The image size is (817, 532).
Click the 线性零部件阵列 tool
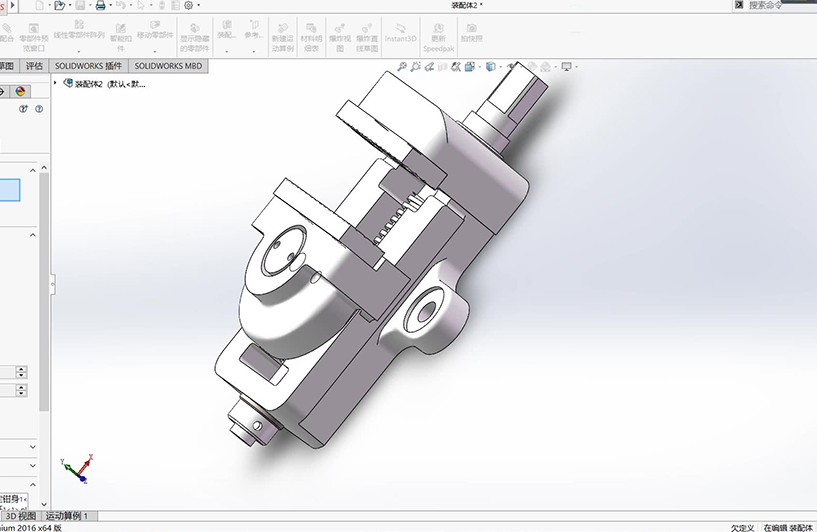79,30
